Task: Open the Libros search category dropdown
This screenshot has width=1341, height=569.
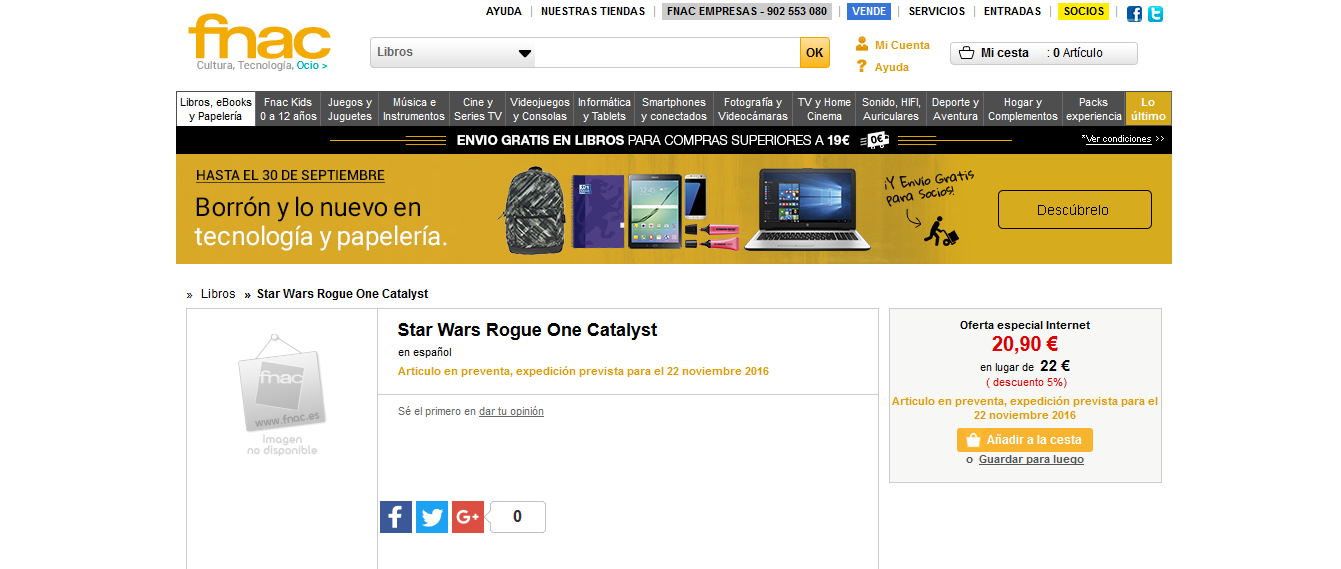Action: 453,52
